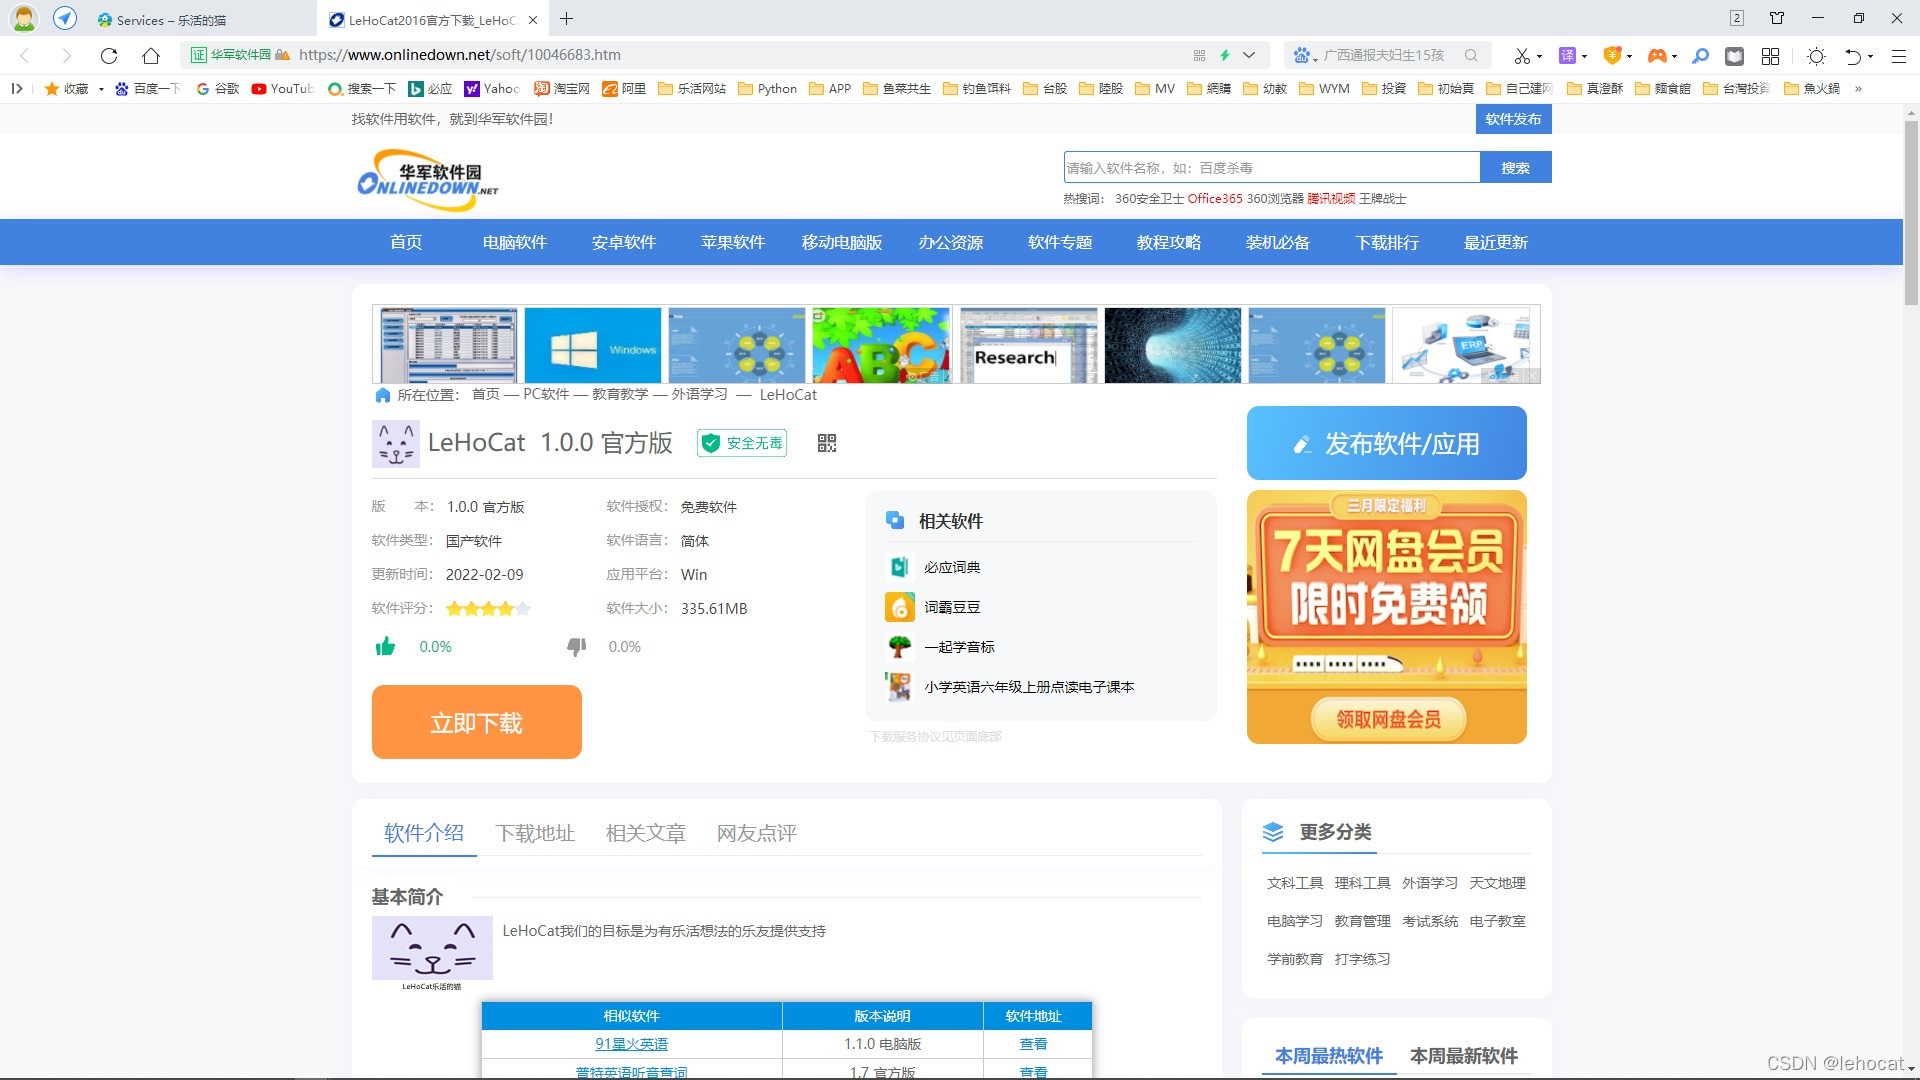Open the Baidu search engine selector dropdown
The width and height of the screenshot is (1920, 1080).
1301,55
